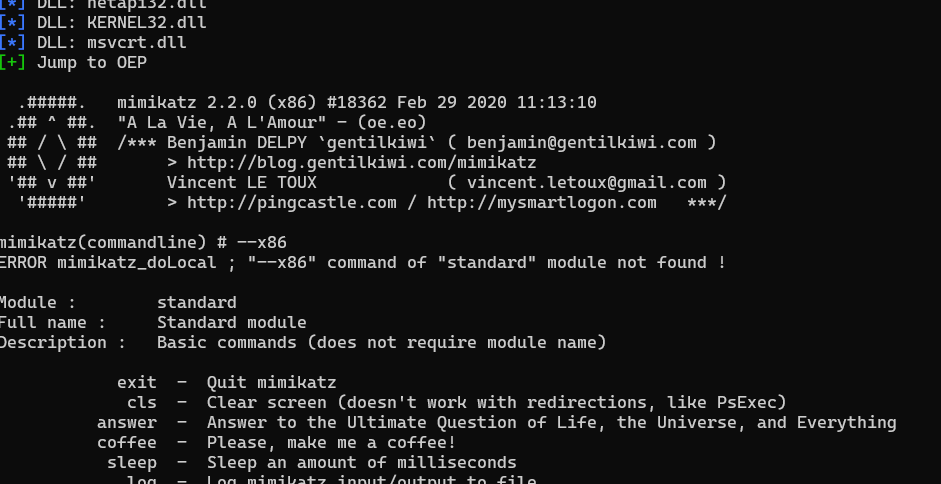Click the "sleep" command name
The width and height of the screenshot is (941, 484).
pyautogui.click(x=131, y=462)
